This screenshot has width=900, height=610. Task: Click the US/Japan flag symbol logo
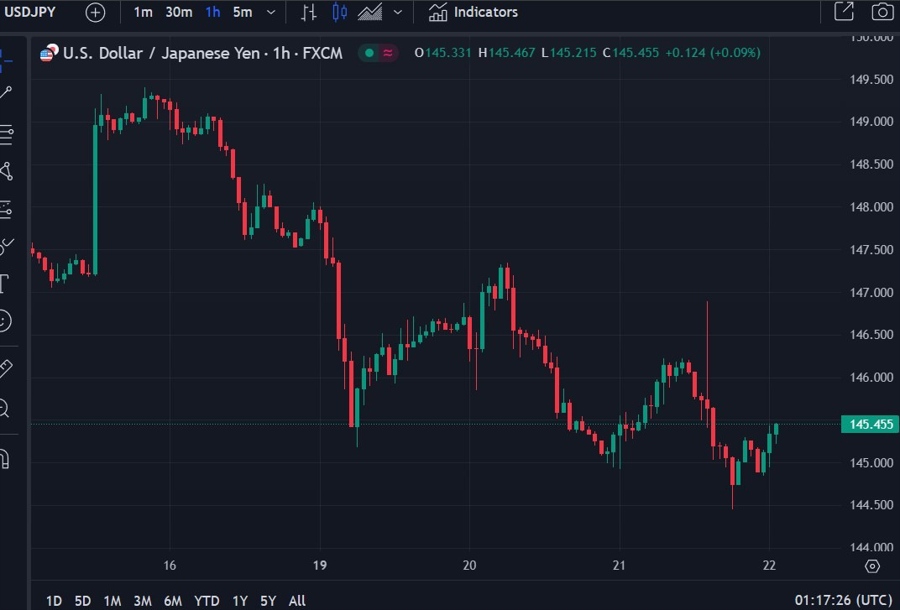(49, 53)
